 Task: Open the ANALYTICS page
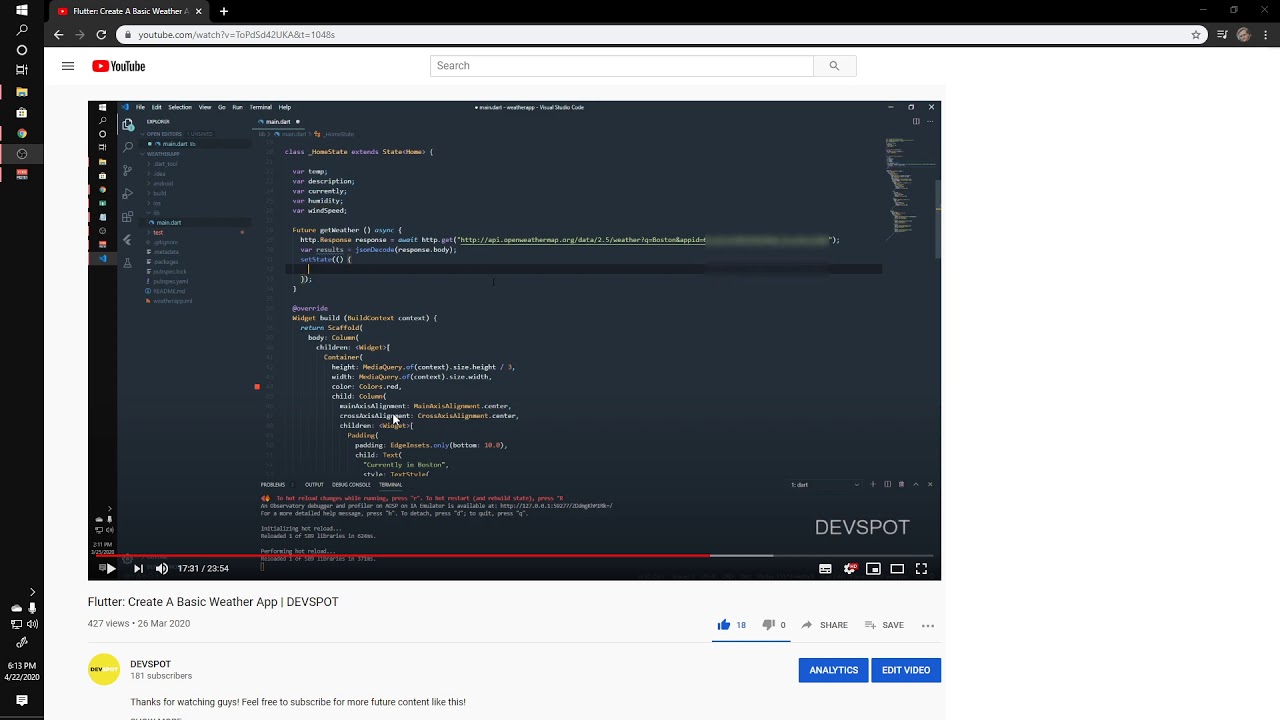[x=834, y=670]
